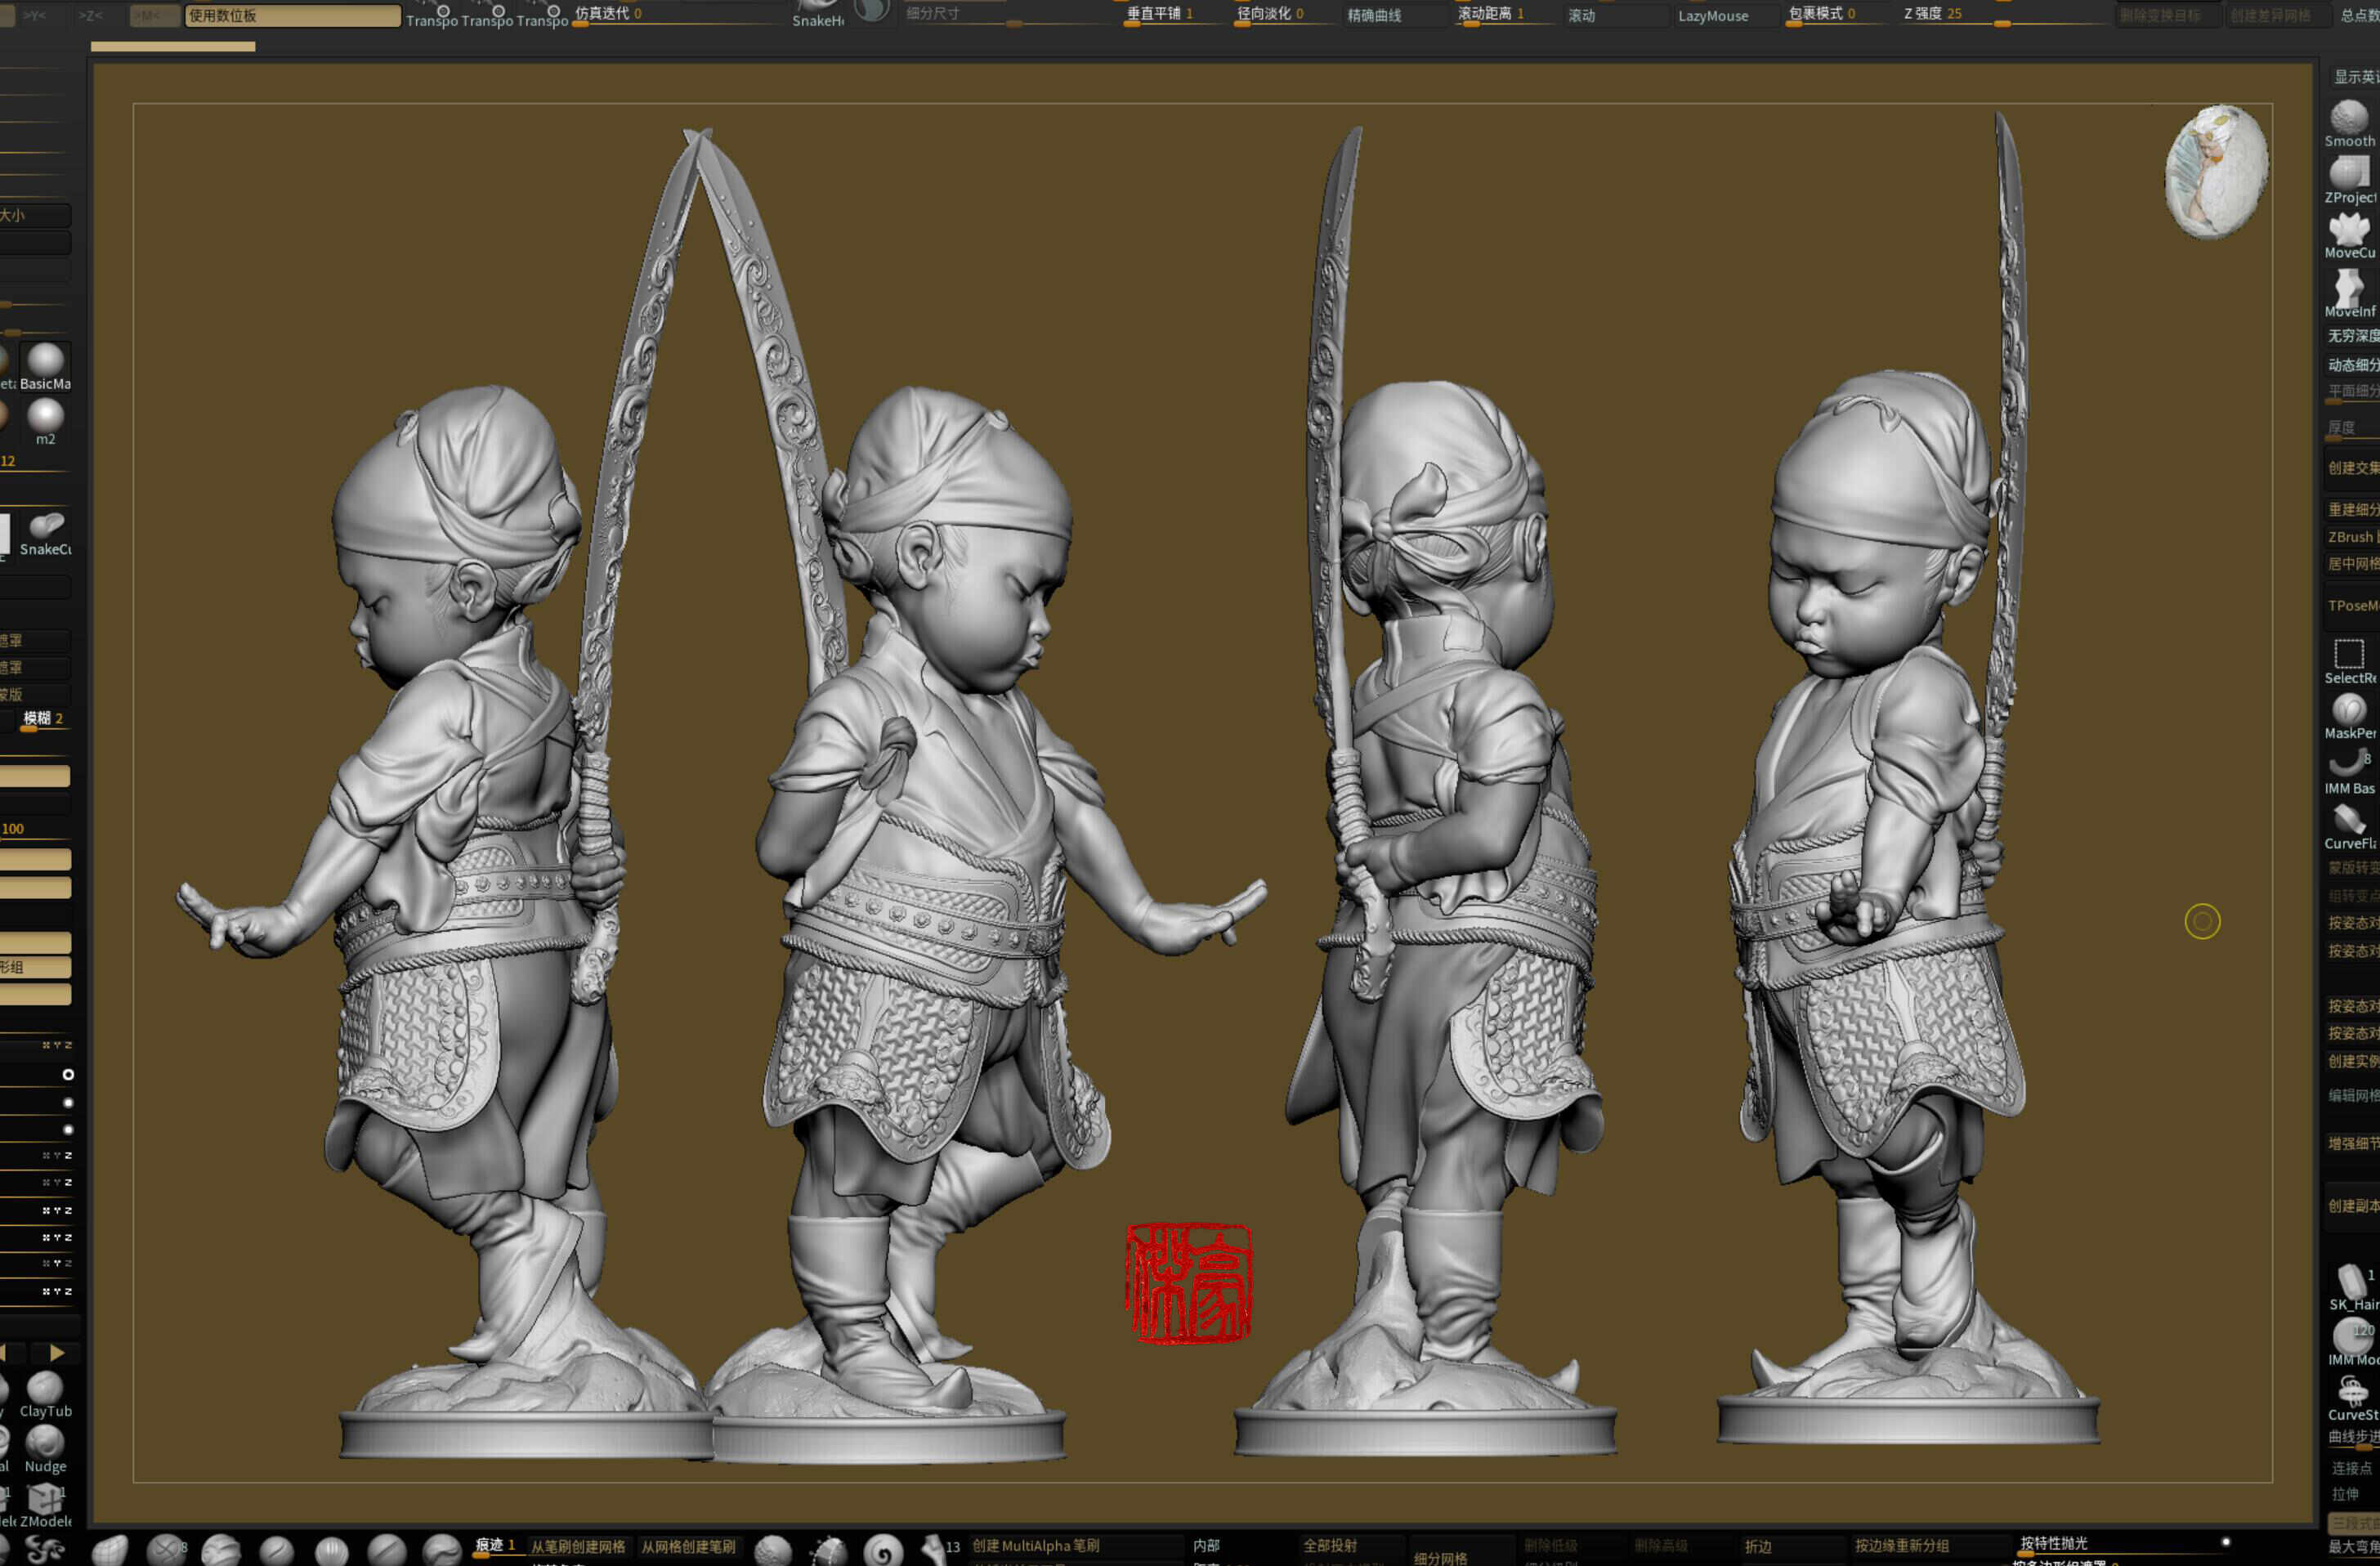Image resolution: width=2380 pixels, height=1566 pixels.
Task: Choose the MoveCu brush icon
Action: [x=2349, y=236]
